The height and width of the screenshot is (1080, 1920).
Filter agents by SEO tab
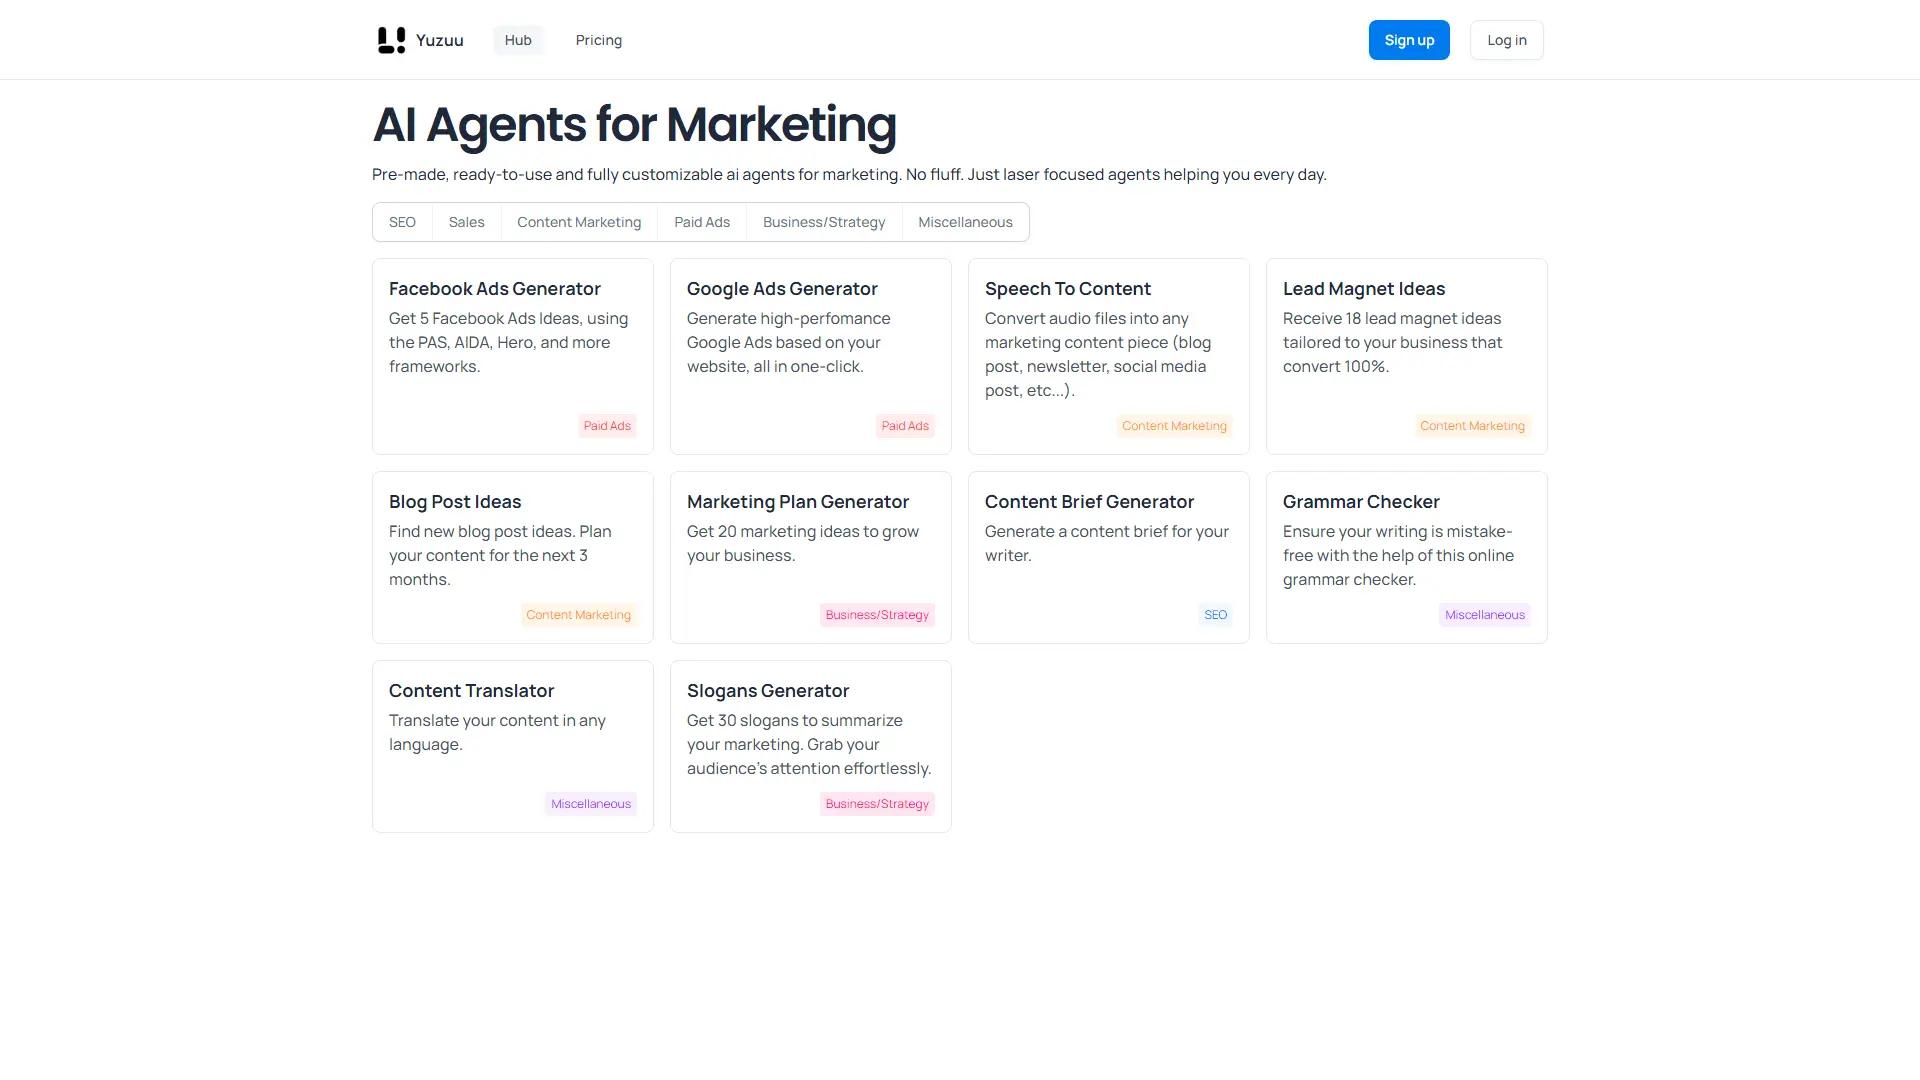click(x=402, y=222)
